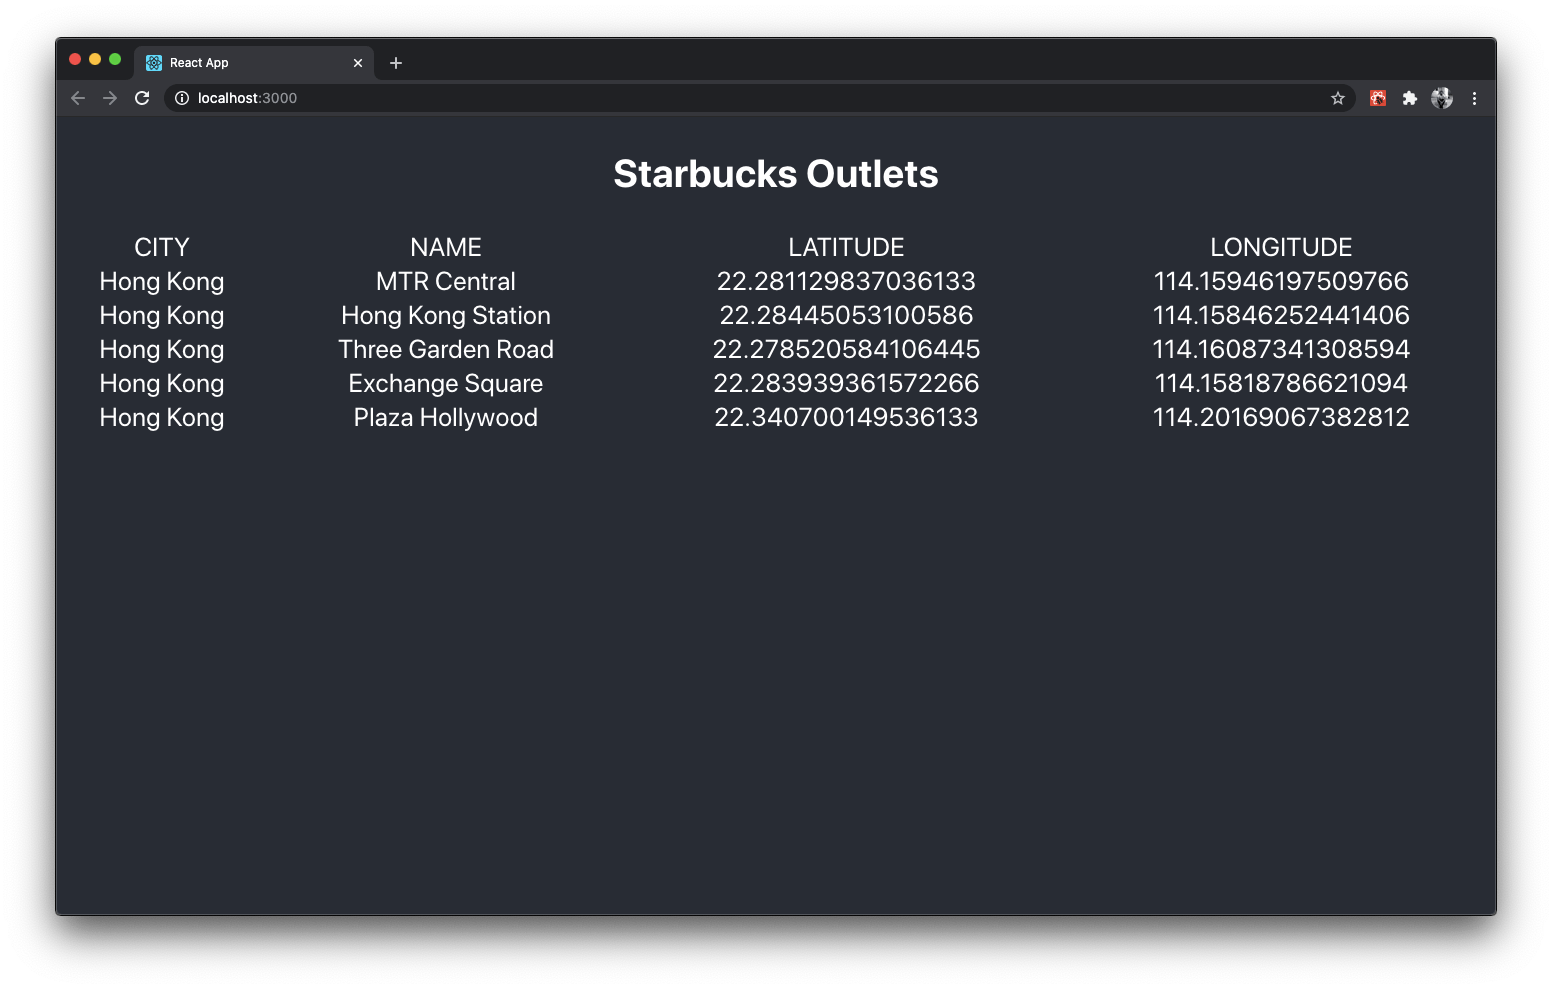This screenshot has height=989, width=1552.
Task: Open the Extensions puzzle icon
Action: (1410, 98)
